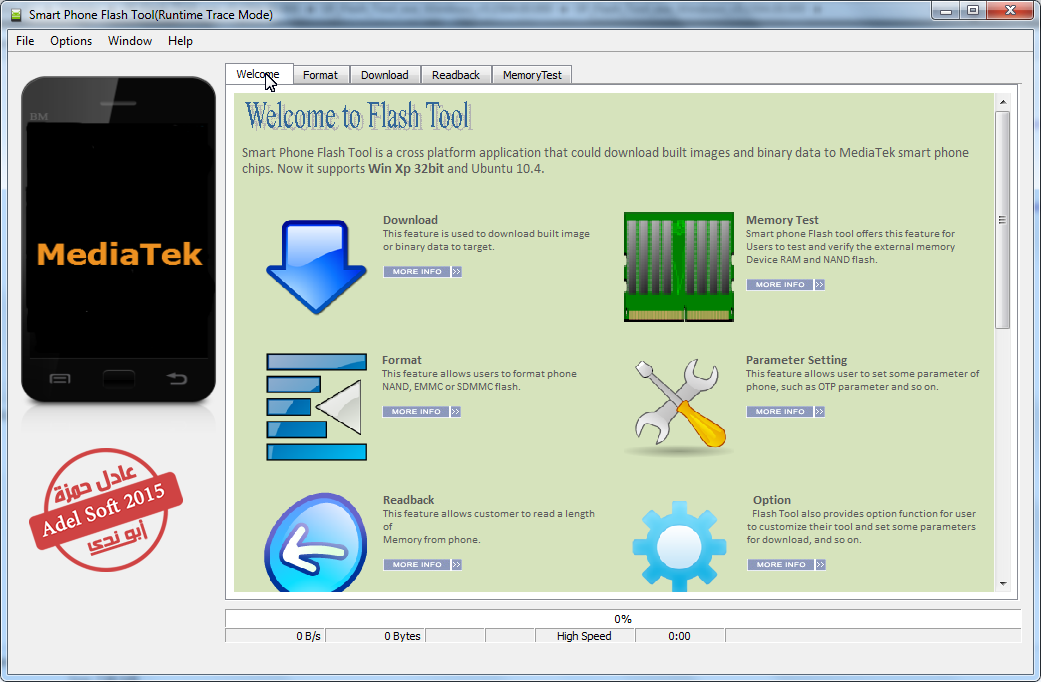The height and width of the screenshot is (682, 1041).
Task: Click the Readback section title
Action: [x=408, y=500]
